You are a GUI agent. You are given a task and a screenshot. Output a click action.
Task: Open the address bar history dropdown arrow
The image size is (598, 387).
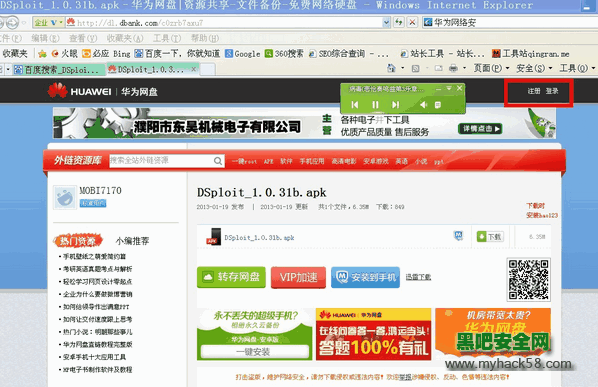386,22
